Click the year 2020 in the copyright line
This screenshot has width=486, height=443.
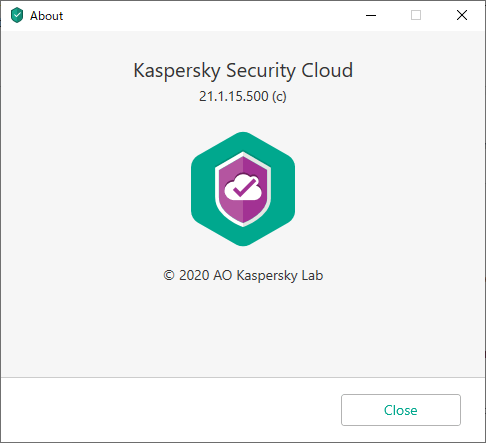tap(194, 275)
